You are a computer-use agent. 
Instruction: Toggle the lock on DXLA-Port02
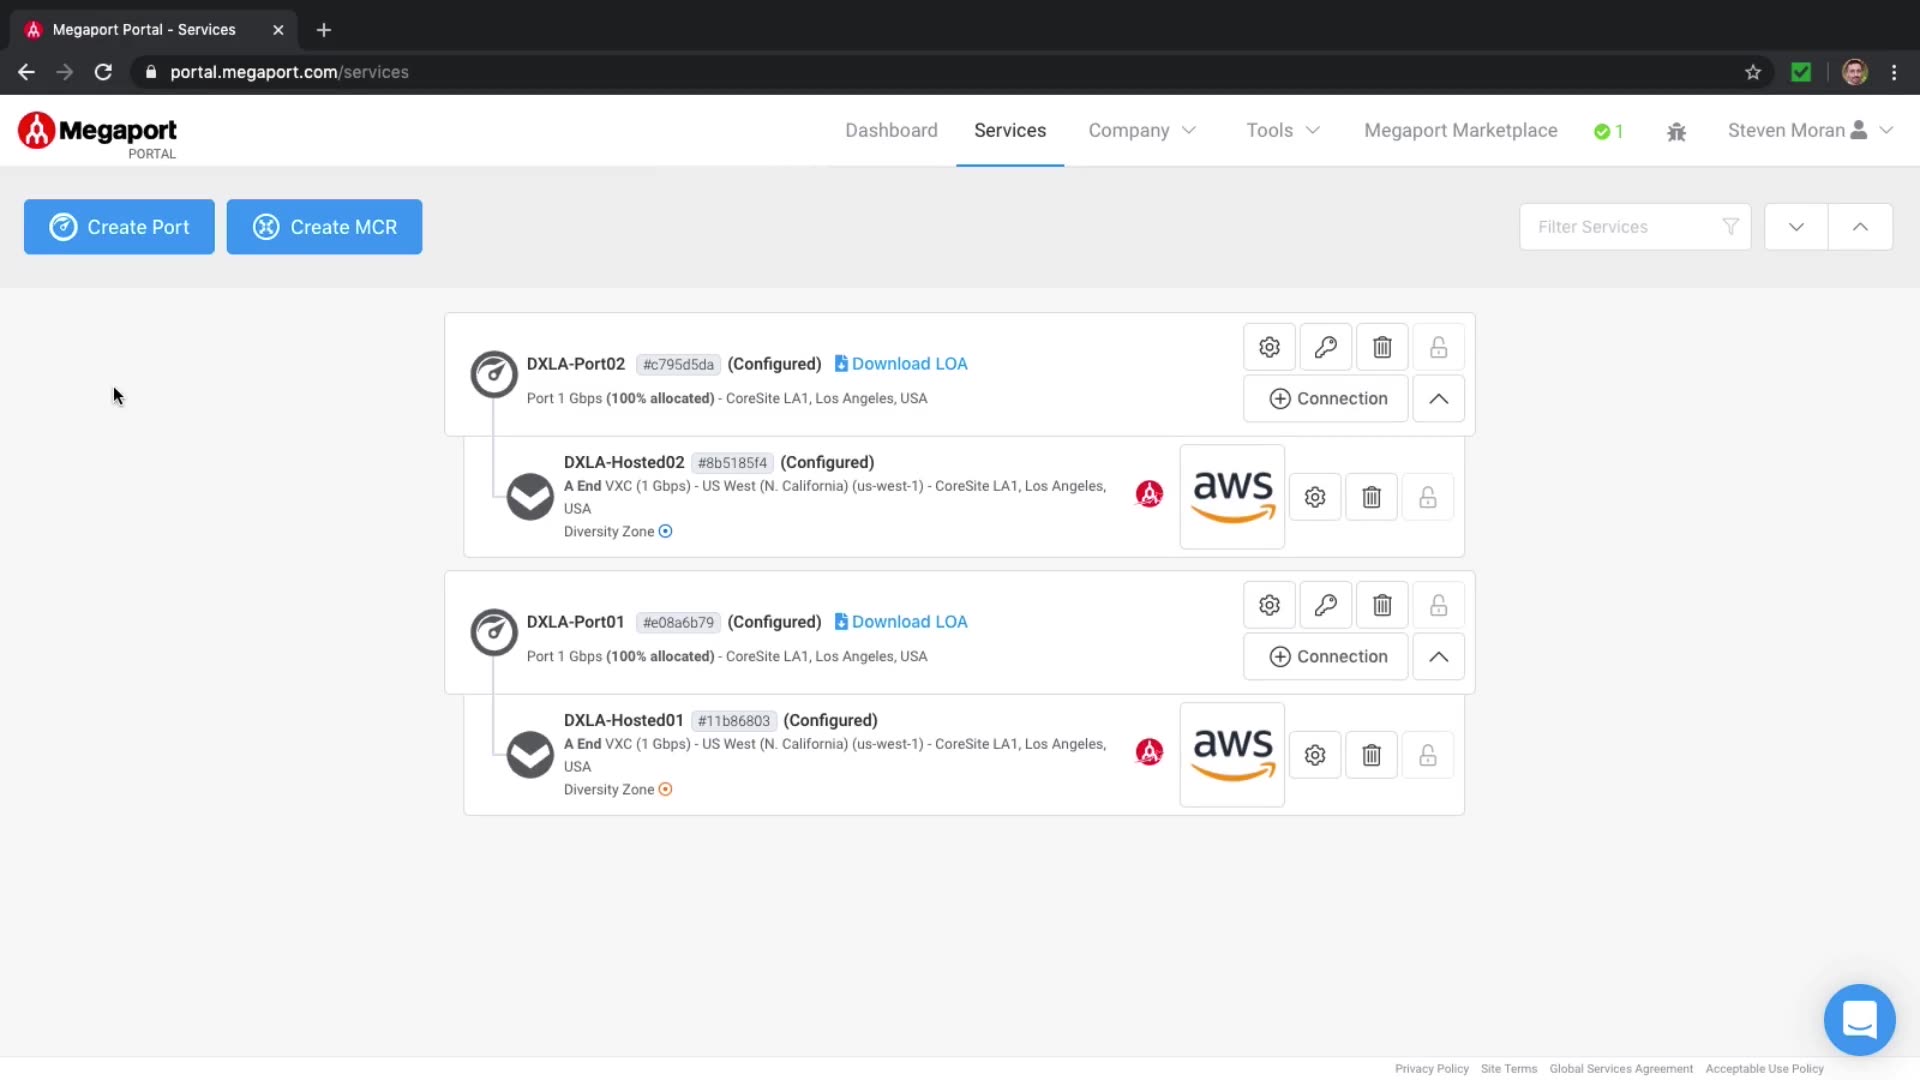pyautogui.click(x=1438, y=347)
